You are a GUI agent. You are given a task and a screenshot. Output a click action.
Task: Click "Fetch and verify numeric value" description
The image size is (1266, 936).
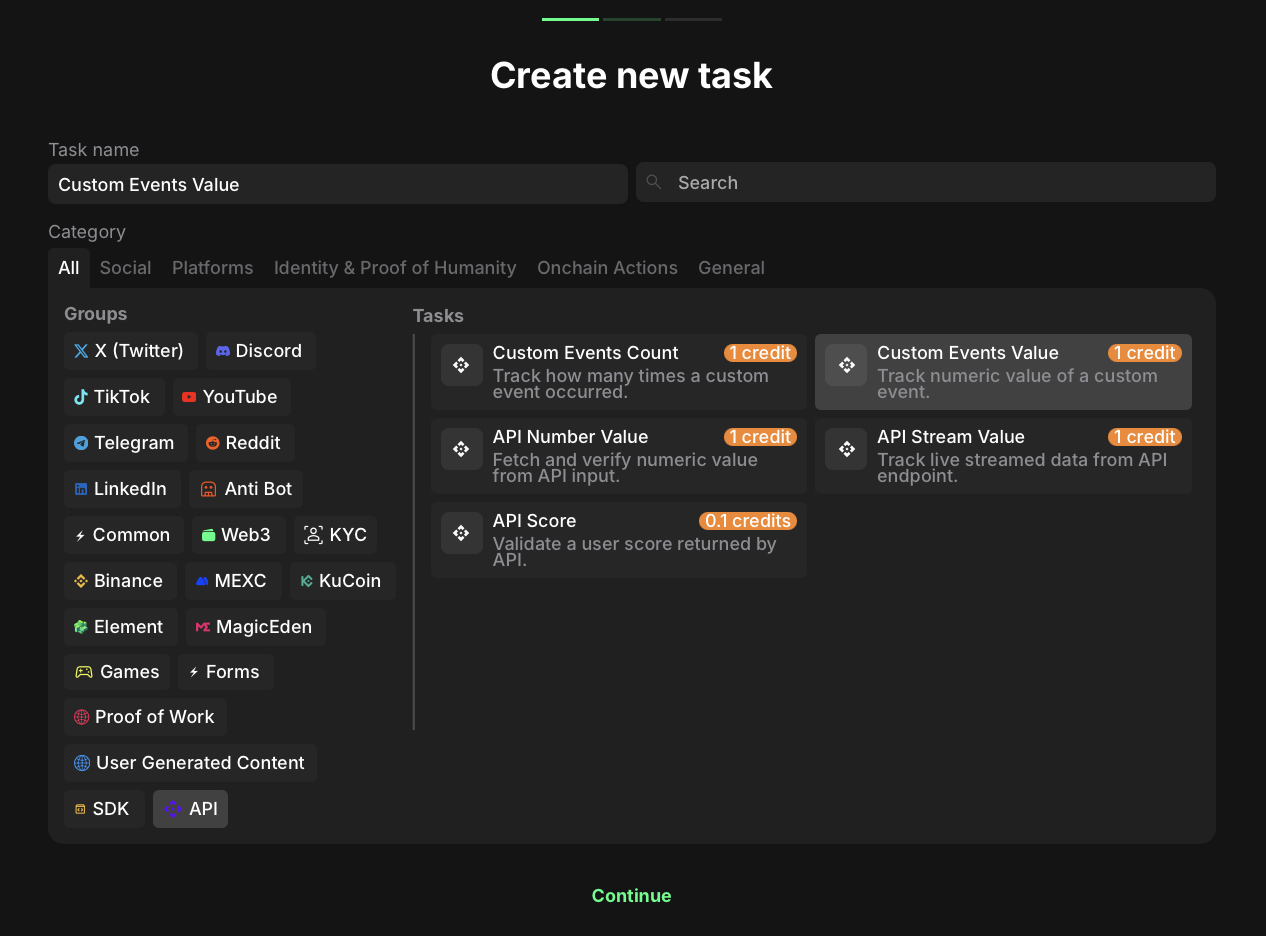click(625, 468)
